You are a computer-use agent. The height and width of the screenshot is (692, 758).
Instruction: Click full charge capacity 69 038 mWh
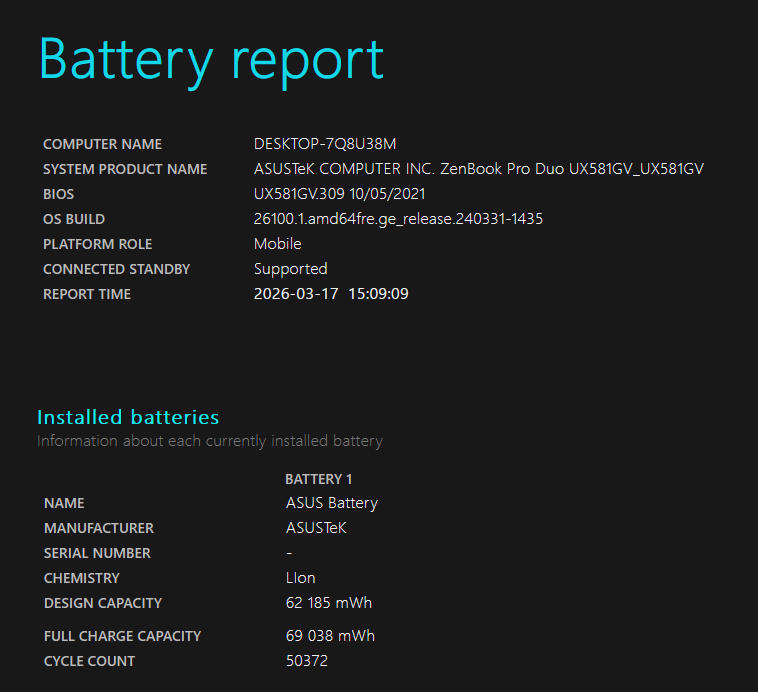coord(330,636)
